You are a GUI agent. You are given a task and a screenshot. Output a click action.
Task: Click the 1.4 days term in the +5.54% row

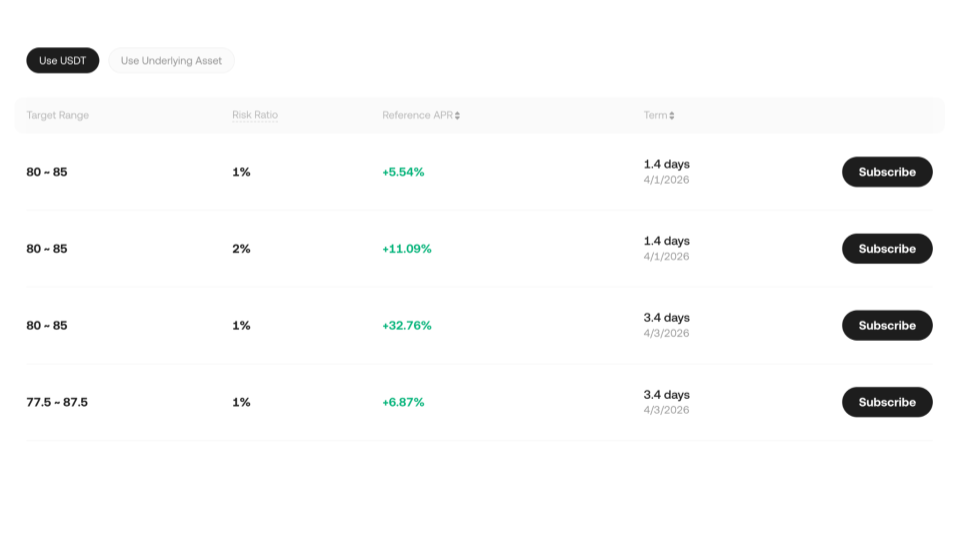pos(666,164)
